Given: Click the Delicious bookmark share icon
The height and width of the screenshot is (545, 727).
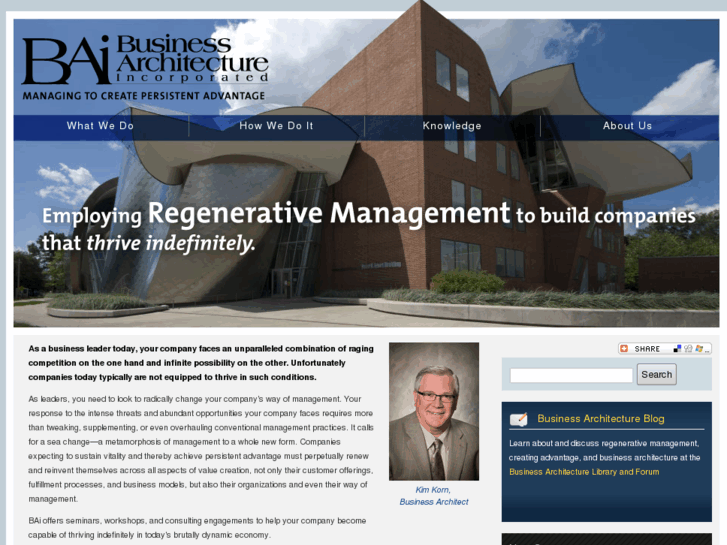Looking at the screenshot, I should (x=677, y=348).
